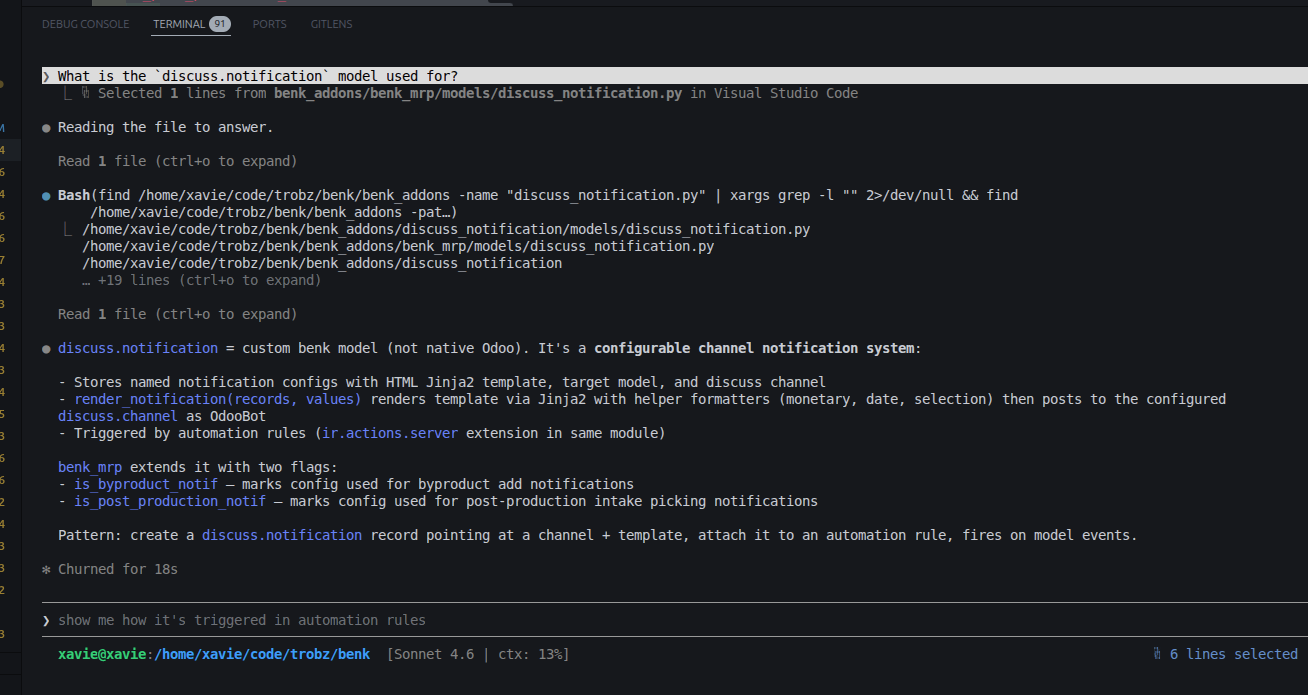Open the GITLENS panel tab
1308x695 pixels.
point(331,24)
